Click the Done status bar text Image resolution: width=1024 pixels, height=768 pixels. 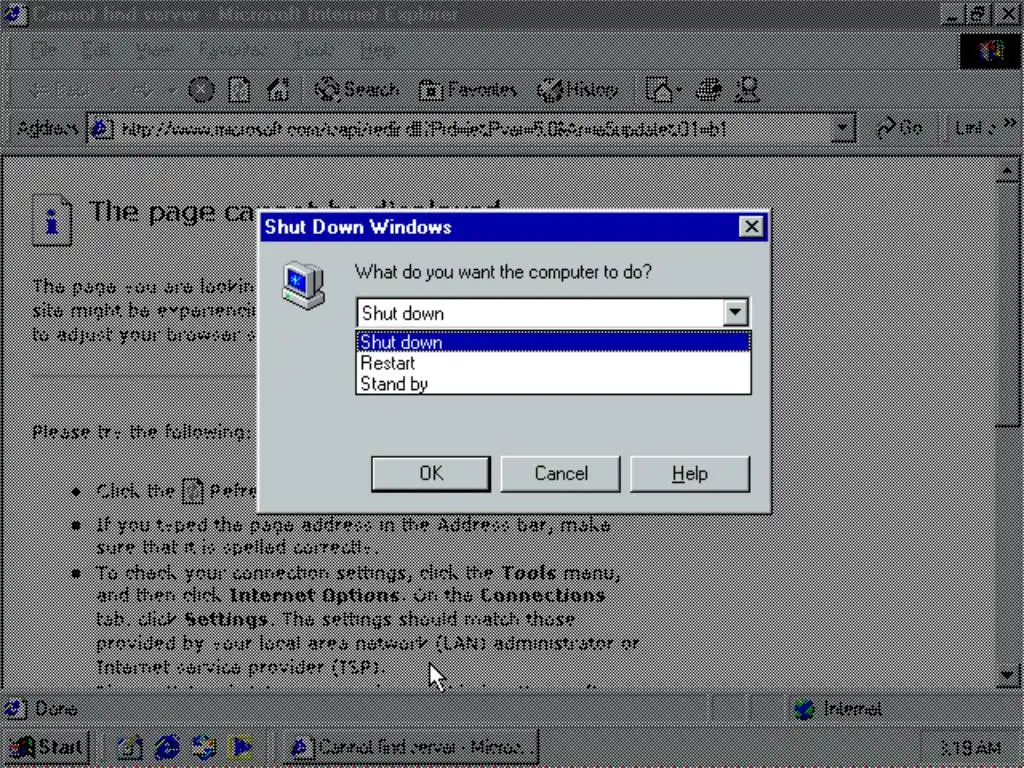[56, 709]
